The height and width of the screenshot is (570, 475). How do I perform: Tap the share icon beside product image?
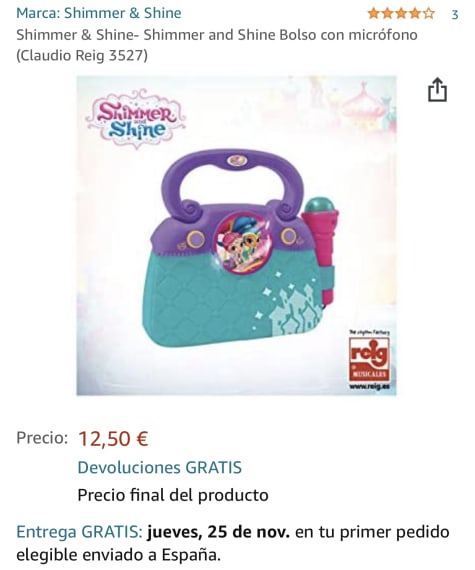pos(437,89)
